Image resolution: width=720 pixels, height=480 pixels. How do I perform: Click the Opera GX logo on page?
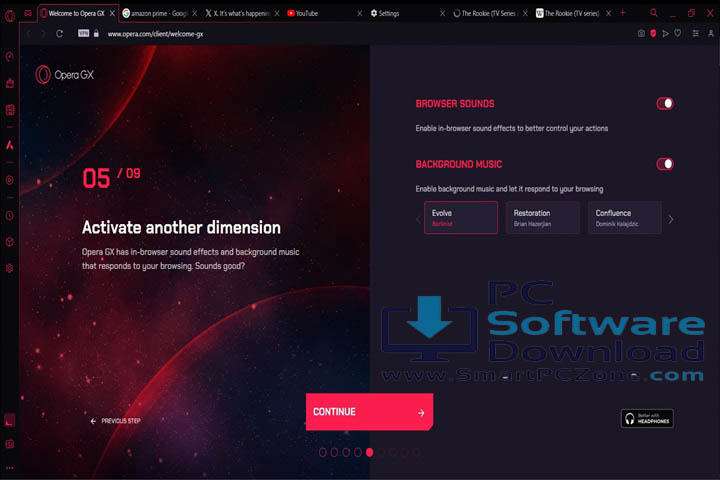(65, 75)
